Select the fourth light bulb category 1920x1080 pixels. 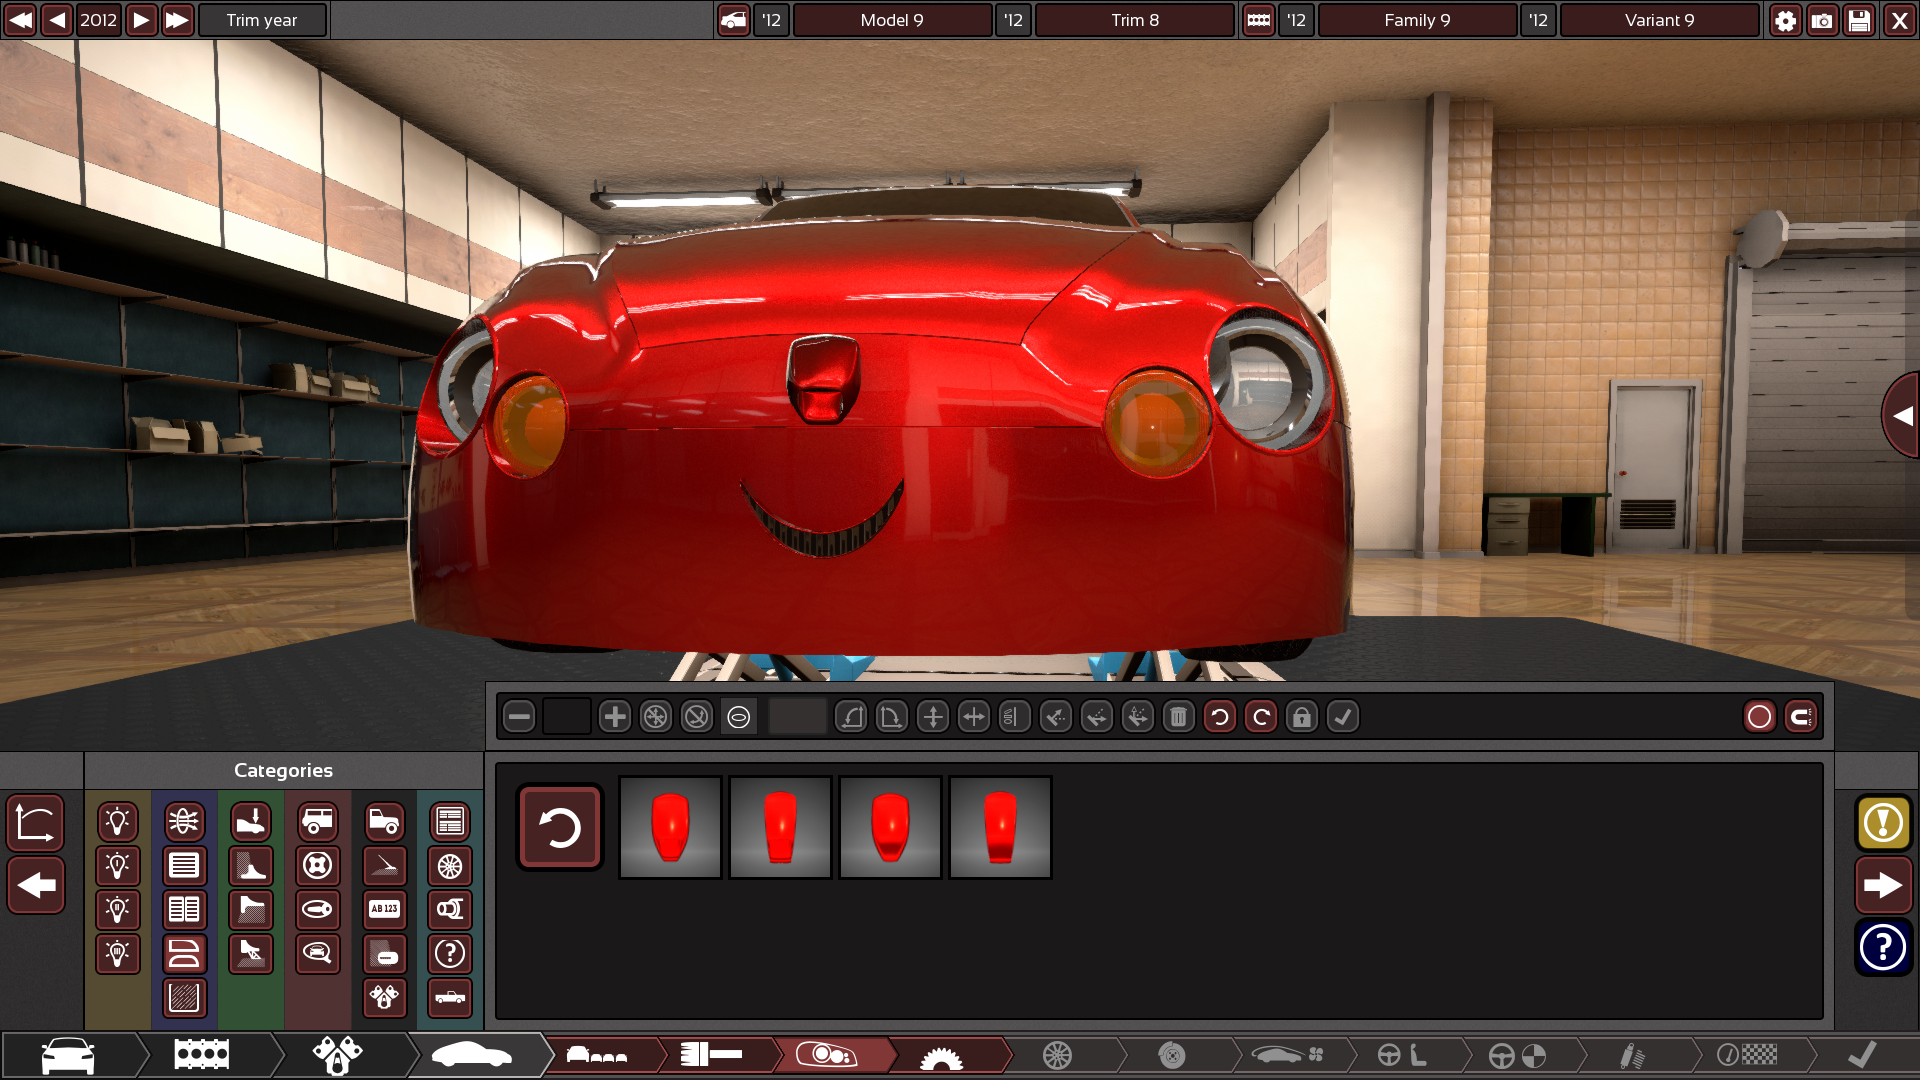pyautogui.click(x=117, y=954)
